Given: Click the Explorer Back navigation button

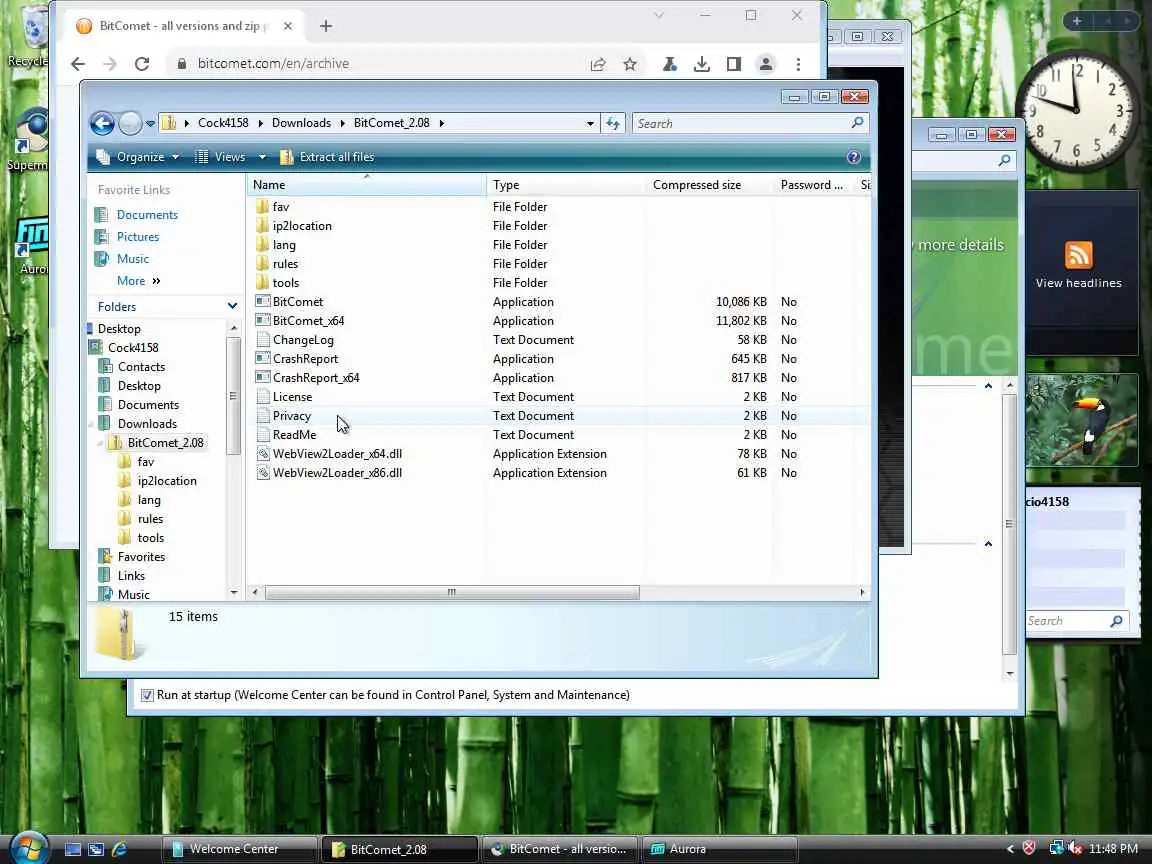Looking at the screenshot, I should click(102, 123).
